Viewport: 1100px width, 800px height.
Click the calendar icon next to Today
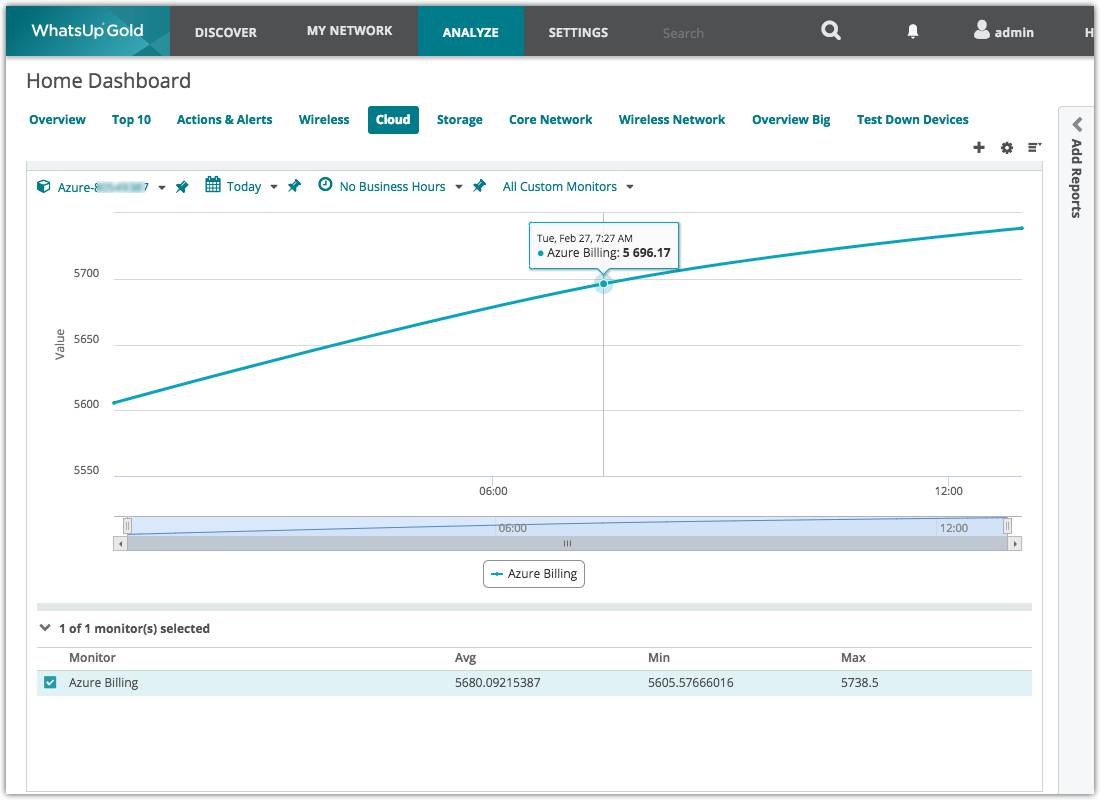211,185
